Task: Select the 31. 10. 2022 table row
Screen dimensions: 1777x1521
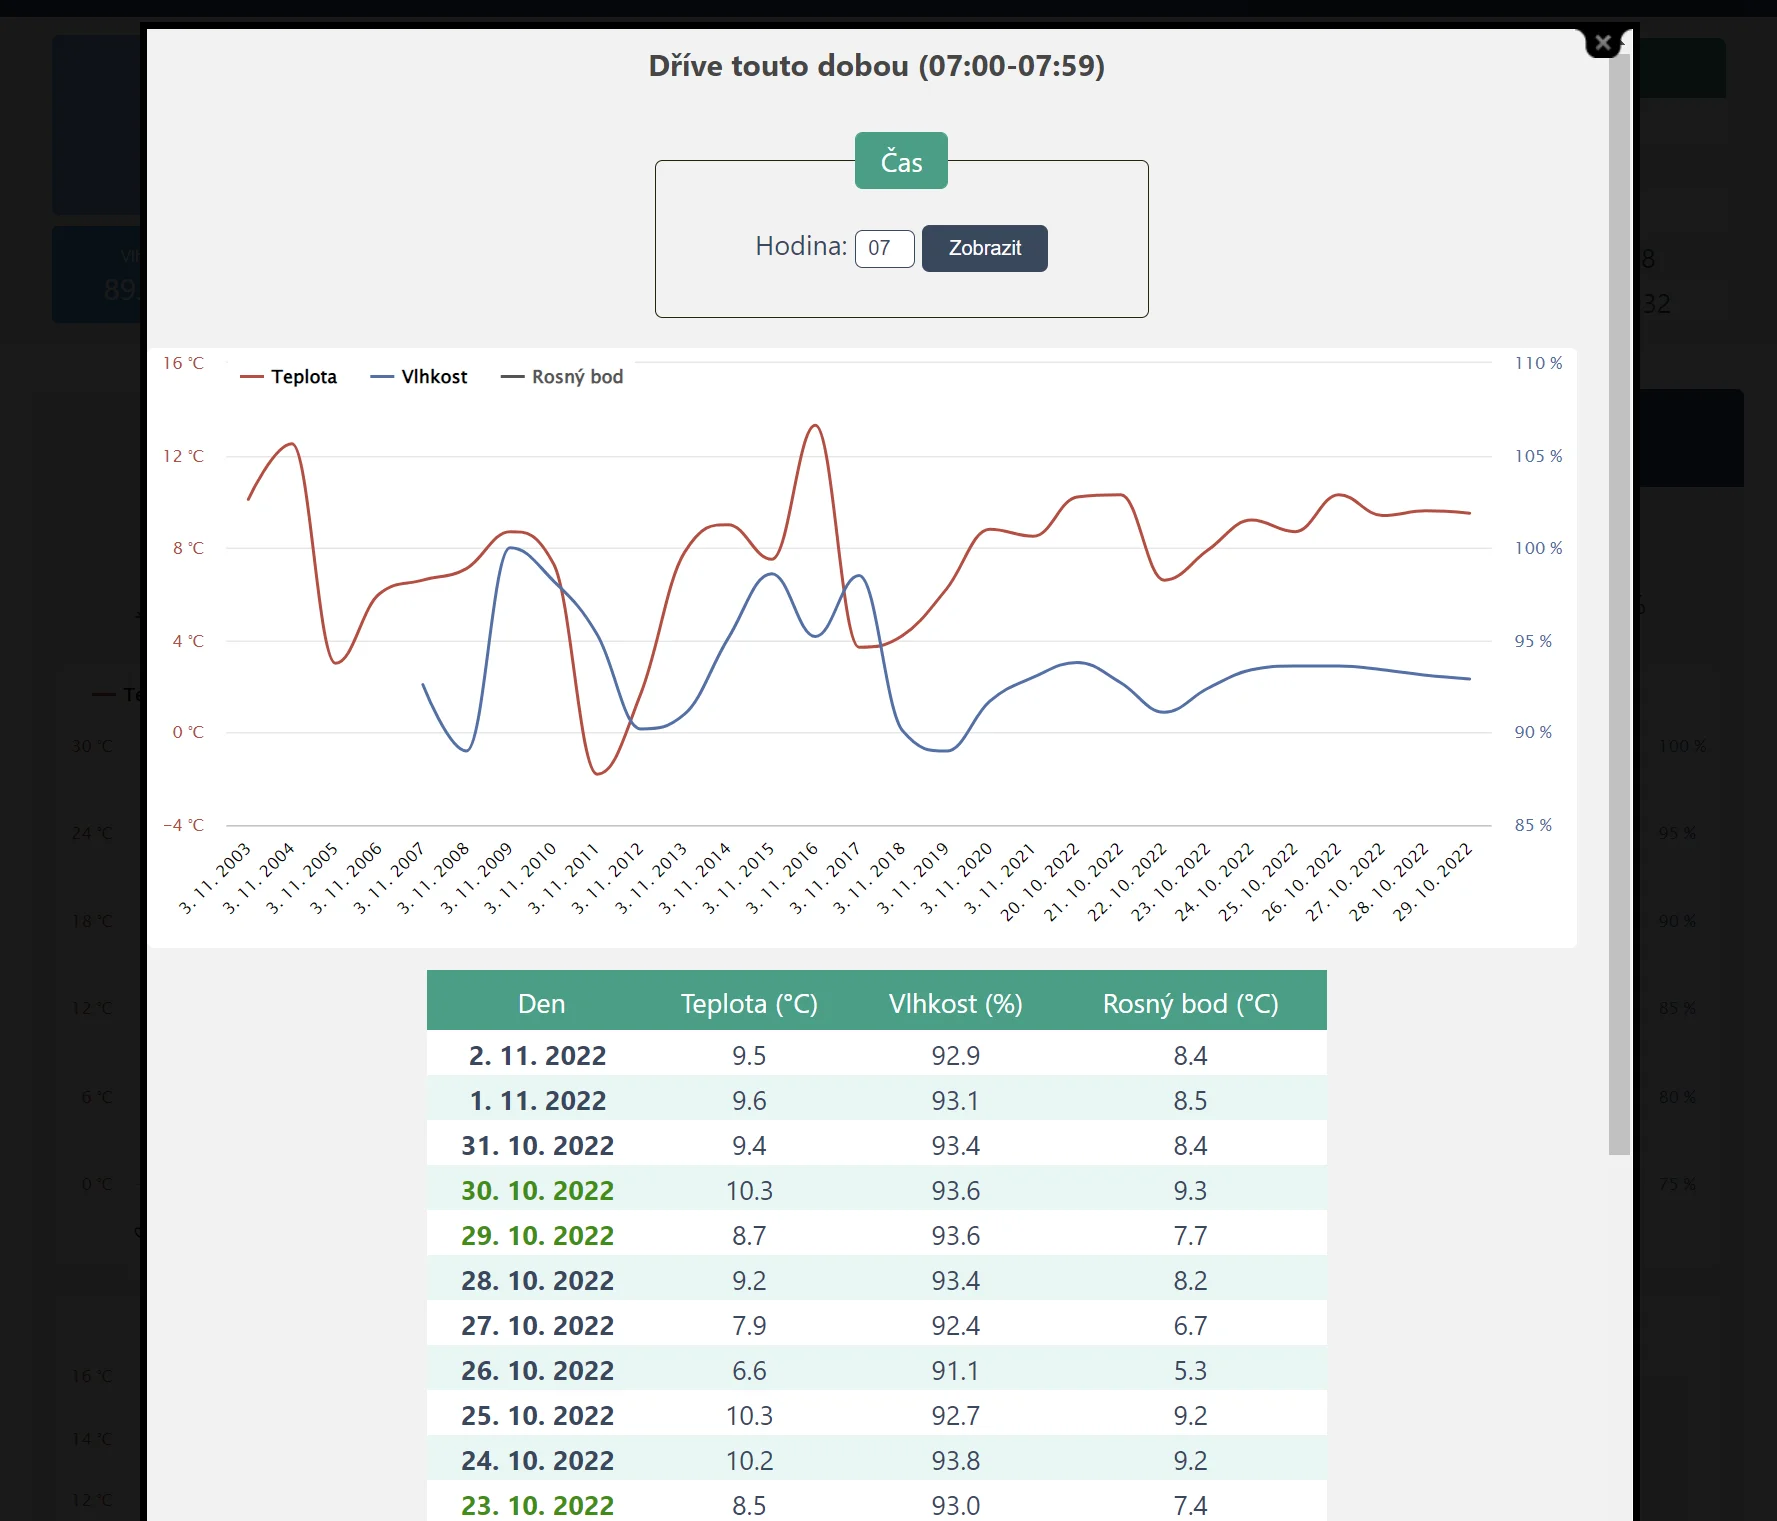Action: point(876,1145)
